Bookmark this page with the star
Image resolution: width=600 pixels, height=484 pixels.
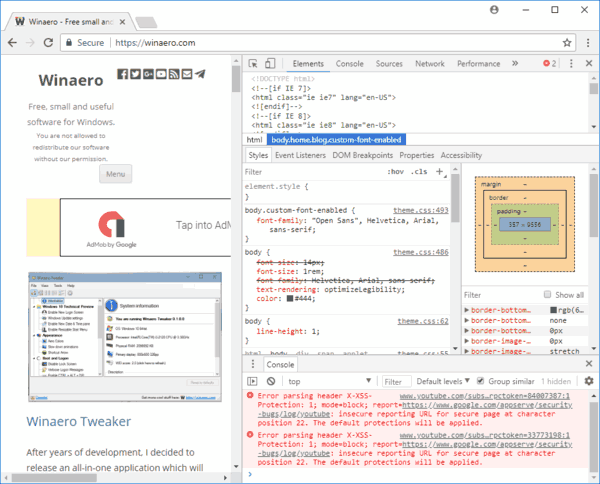coord(567,42)
